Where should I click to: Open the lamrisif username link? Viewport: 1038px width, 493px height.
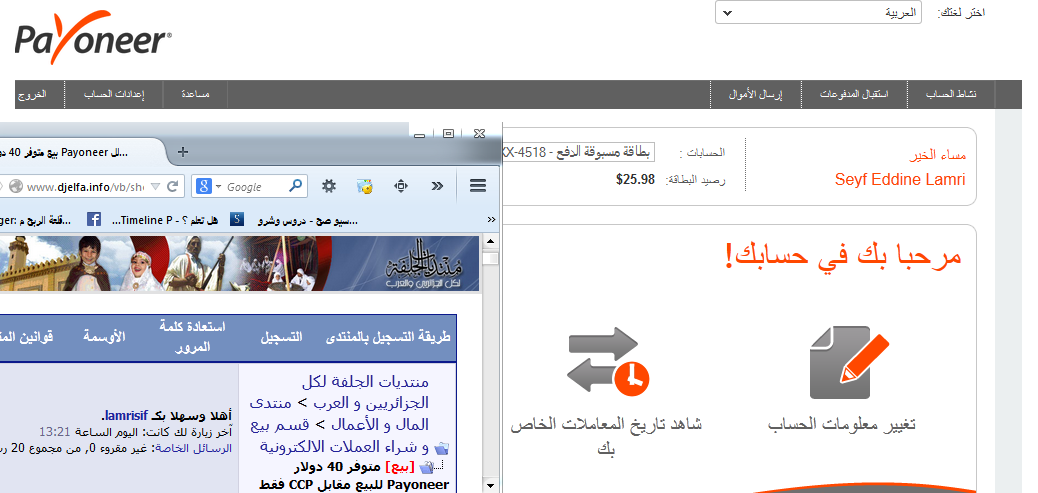[x=124, y=417]
